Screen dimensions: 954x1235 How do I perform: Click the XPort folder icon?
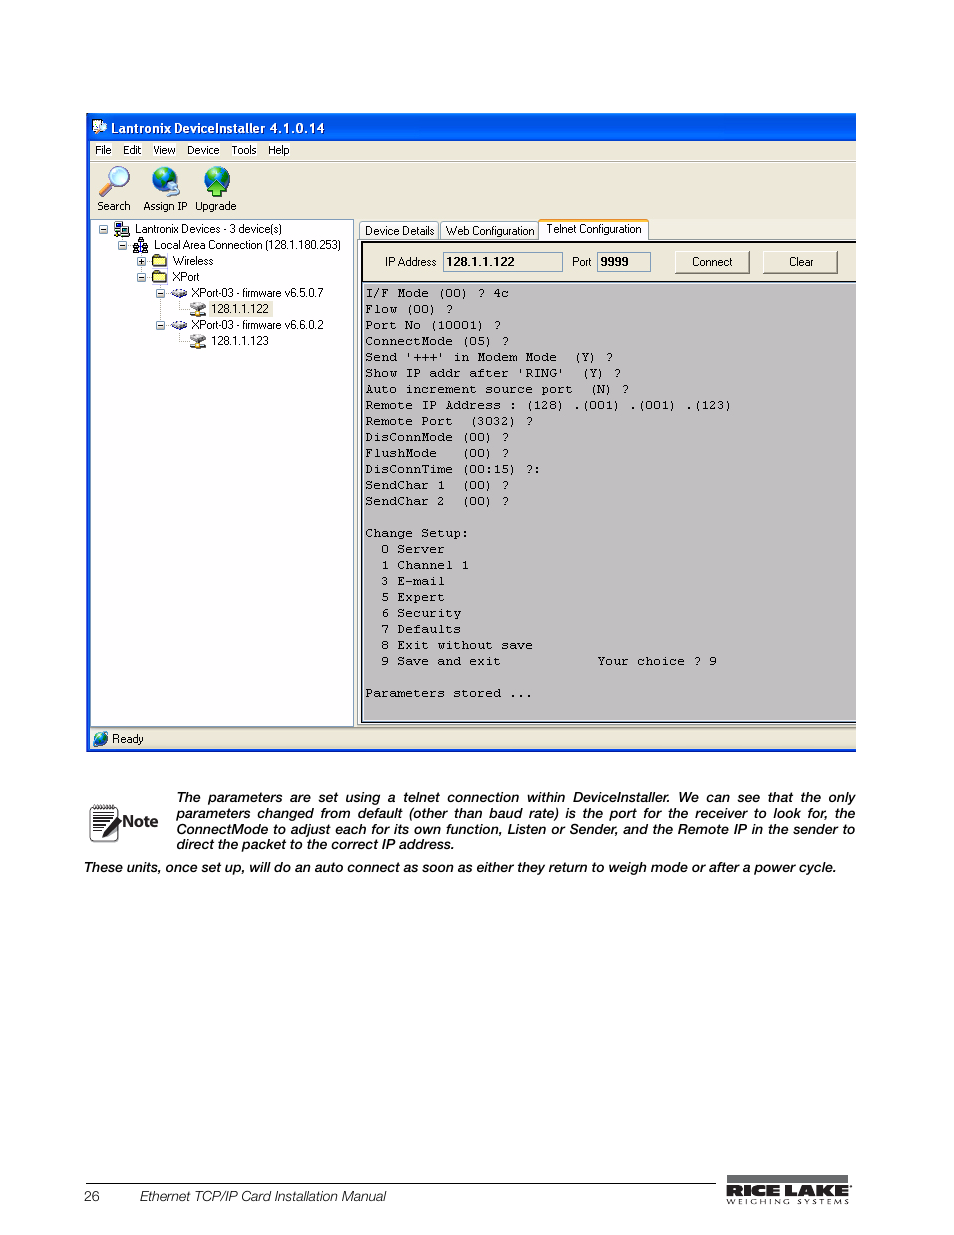click(160, 277)
